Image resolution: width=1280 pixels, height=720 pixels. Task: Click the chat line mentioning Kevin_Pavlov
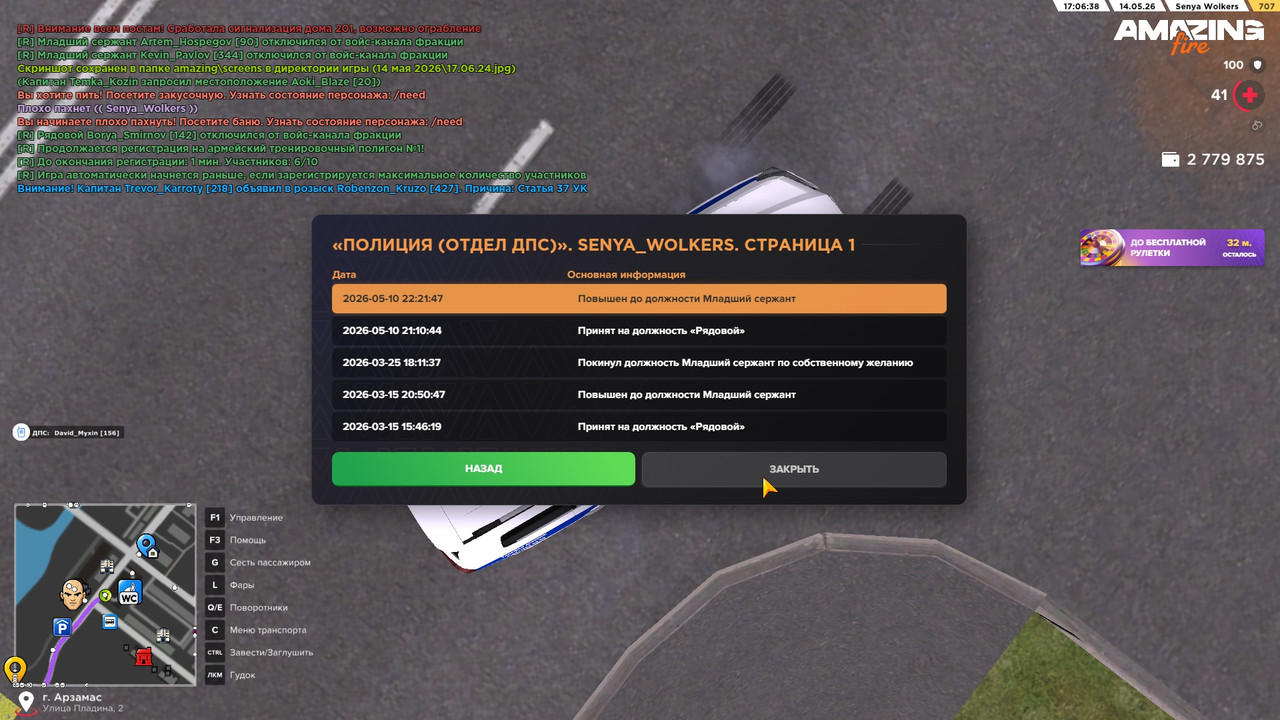[232, 55]
